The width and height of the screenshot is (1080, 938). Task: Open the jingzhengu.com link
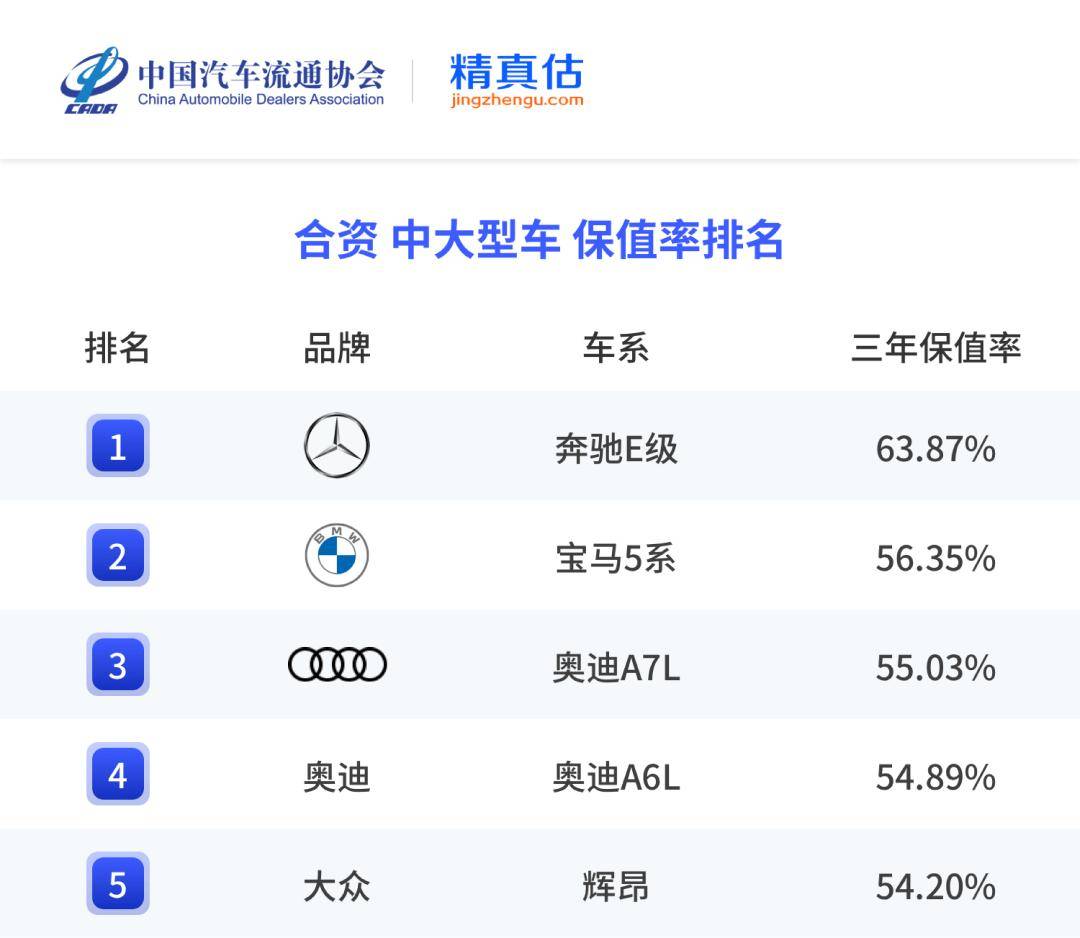516,100
